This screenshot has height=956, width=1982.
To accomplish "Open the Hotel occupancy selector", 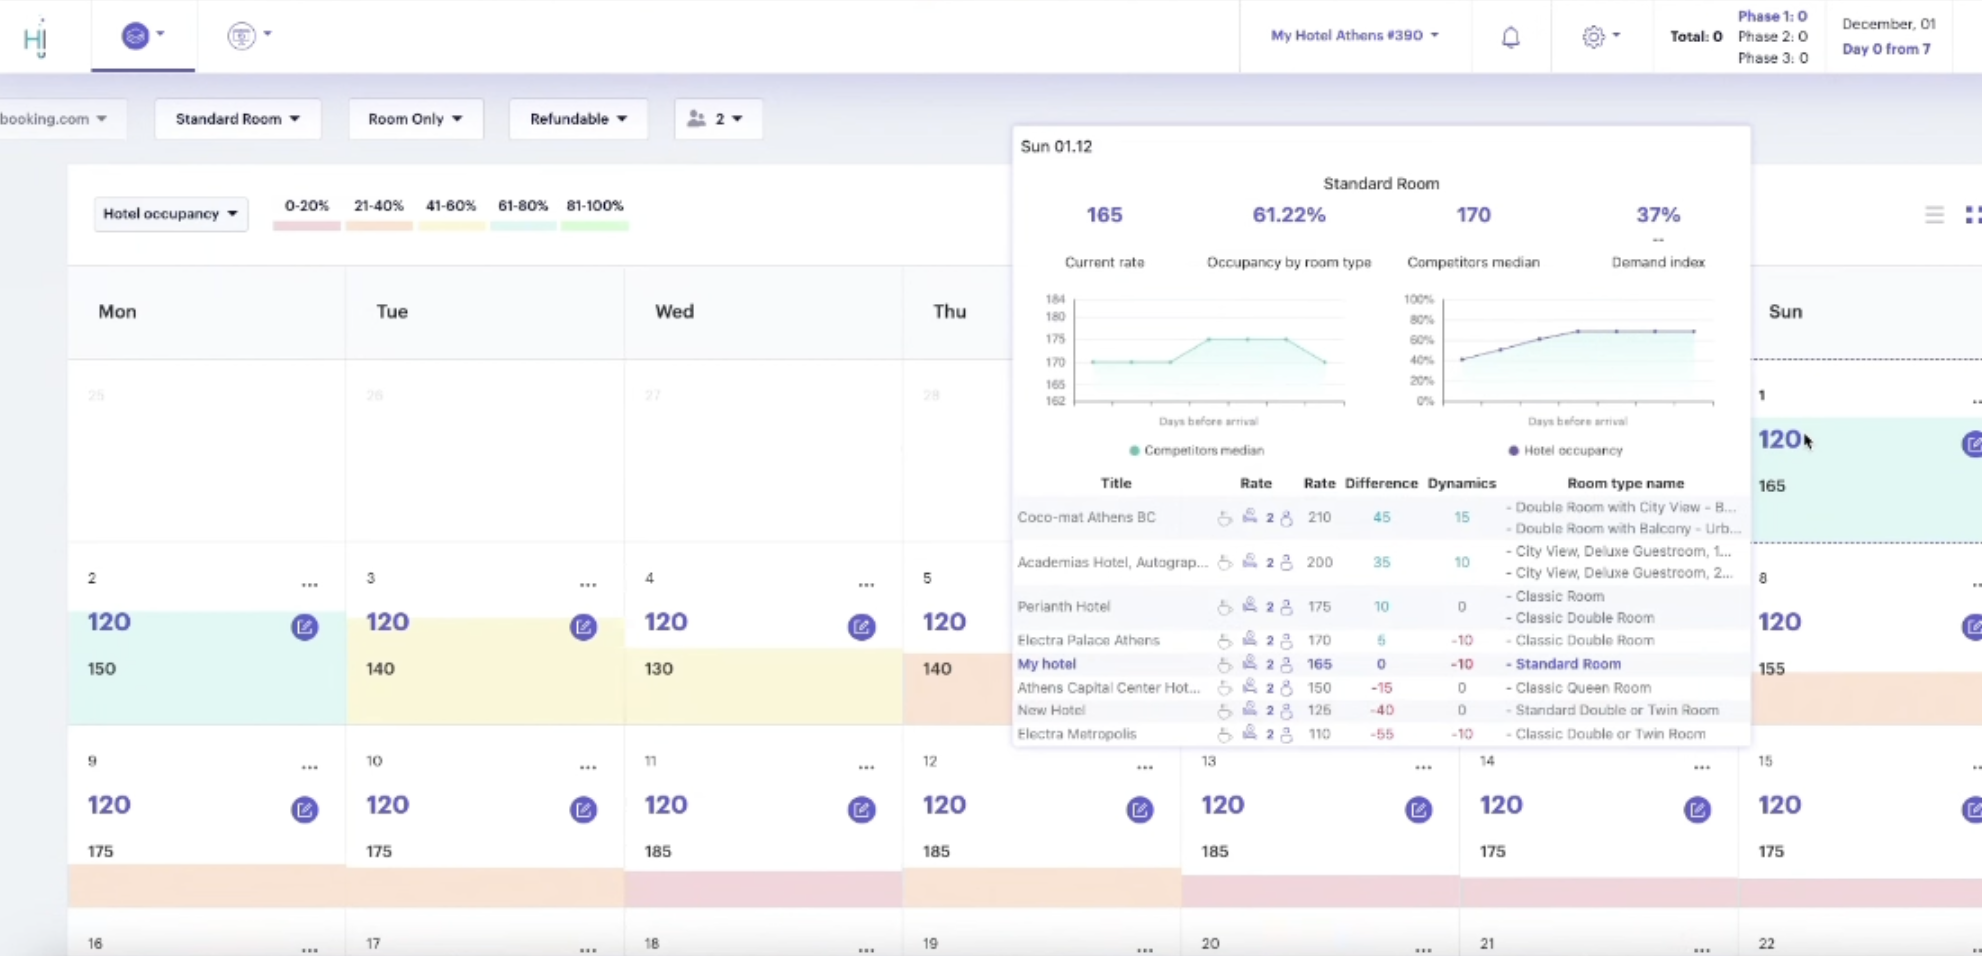I will coord(170,214).
